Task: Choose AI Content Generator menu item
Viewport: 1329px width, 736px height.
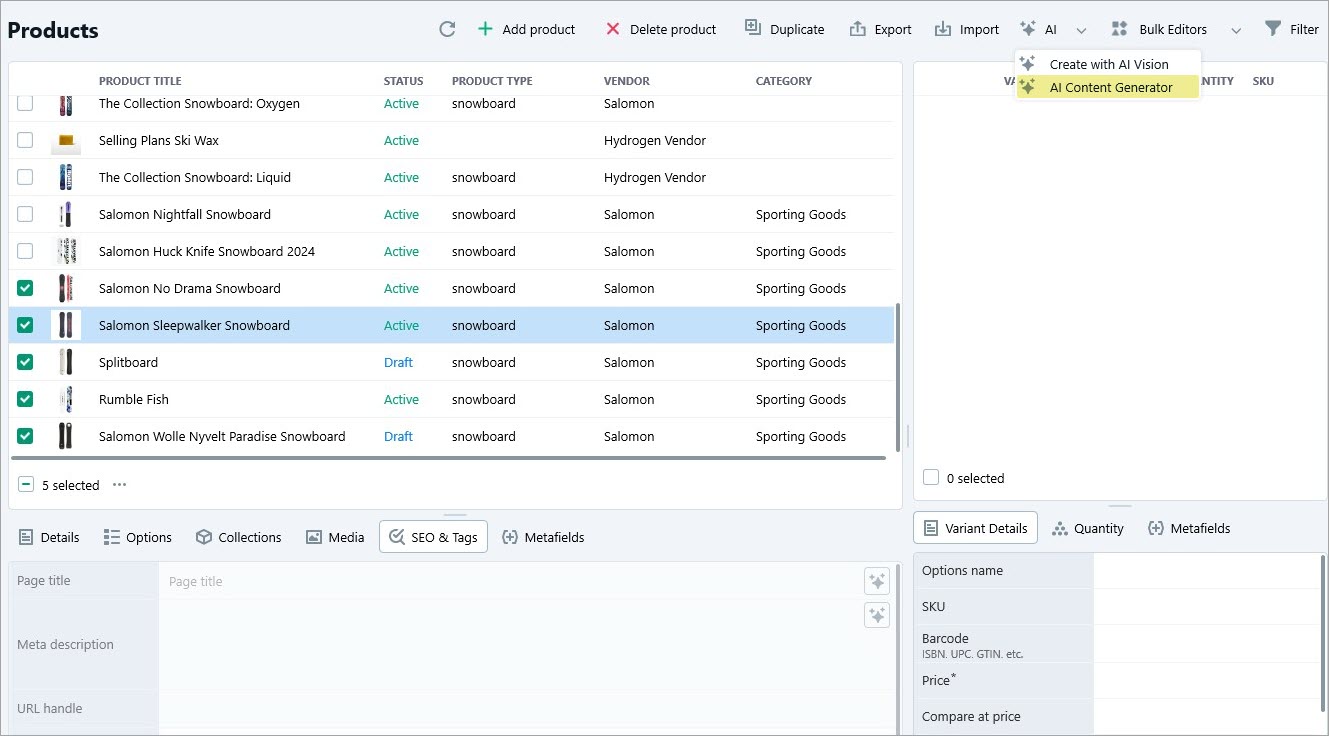Action: pos(1108,87)
